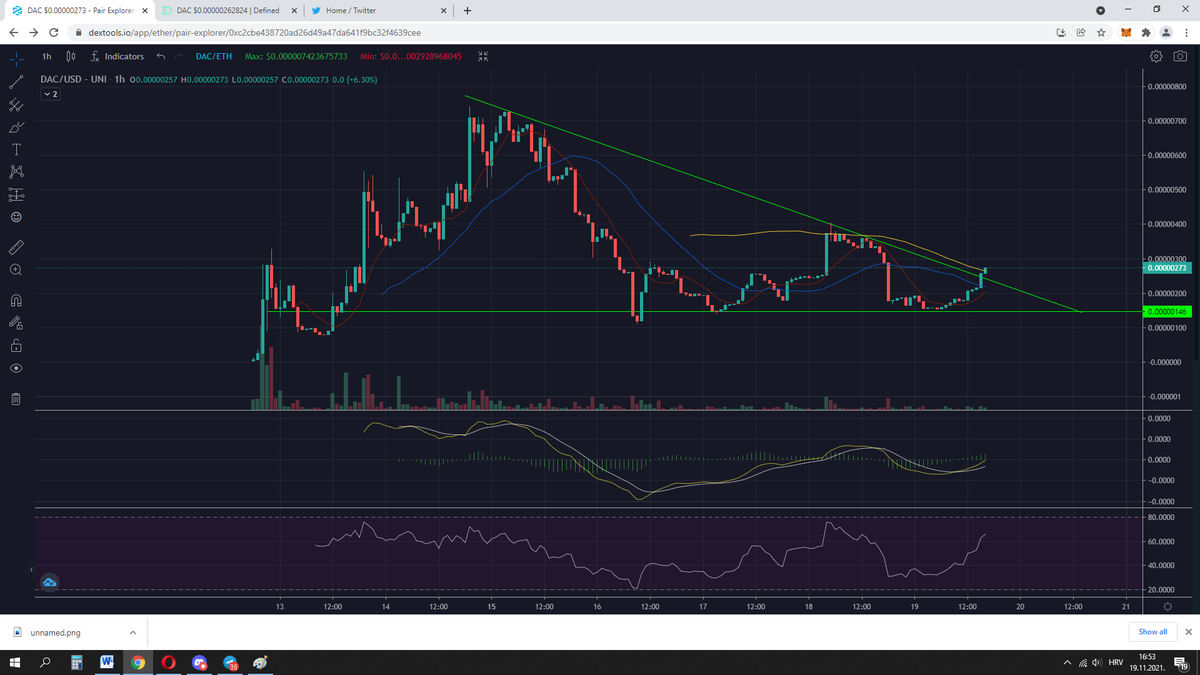The height and width of the screenshot is (675, 1200).
Task: Open Windows taskbar search
Action: [46, 663]
